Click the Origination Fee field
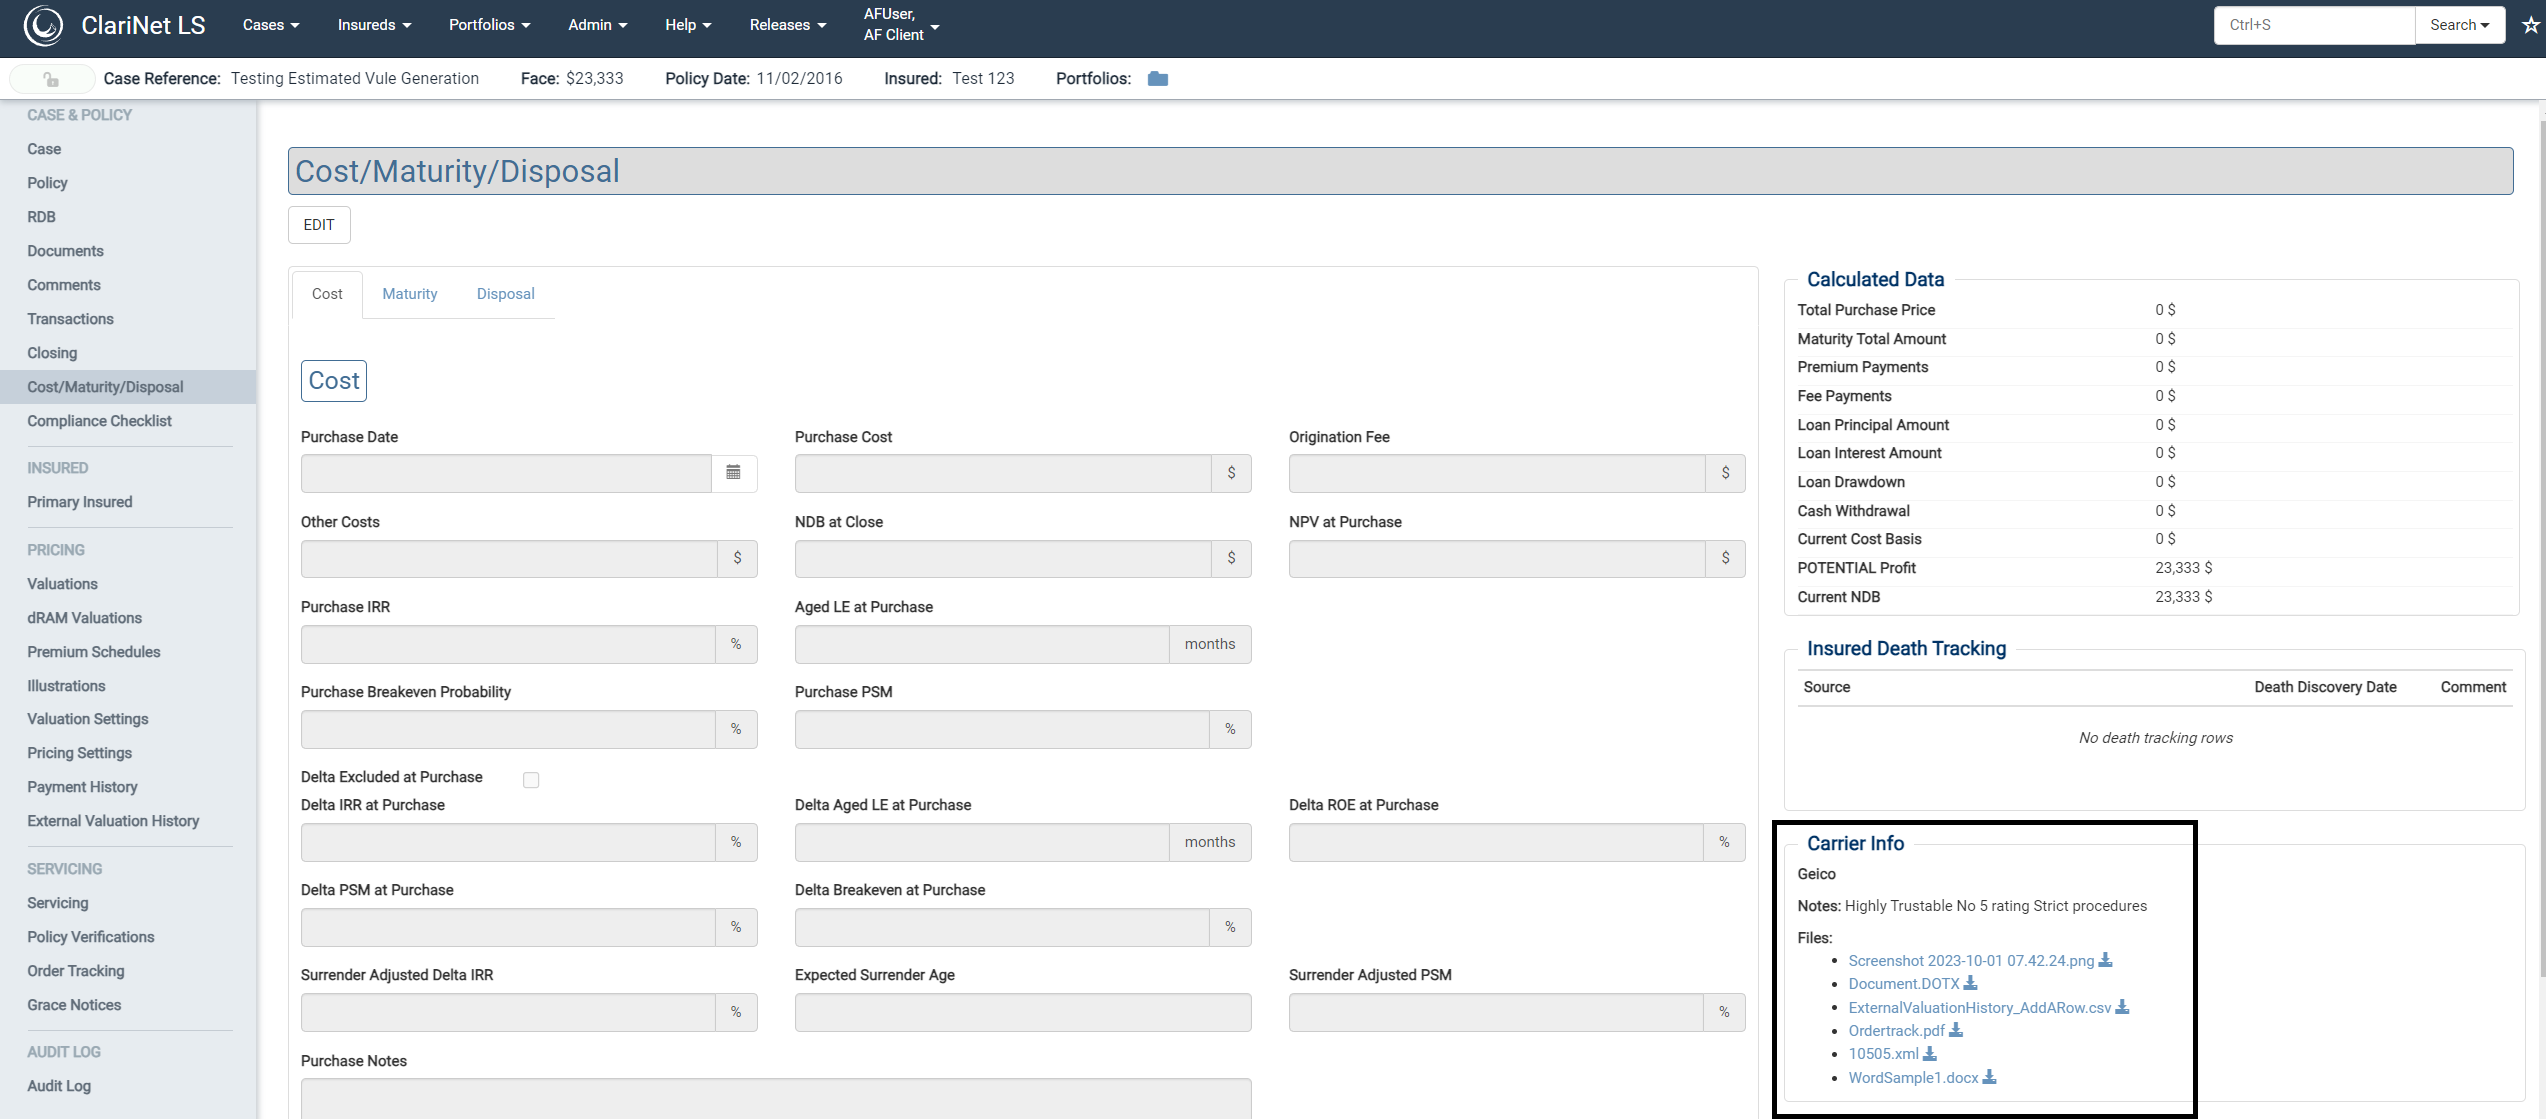This screenshot has height=1119, width=2546. coord(1497,473)
